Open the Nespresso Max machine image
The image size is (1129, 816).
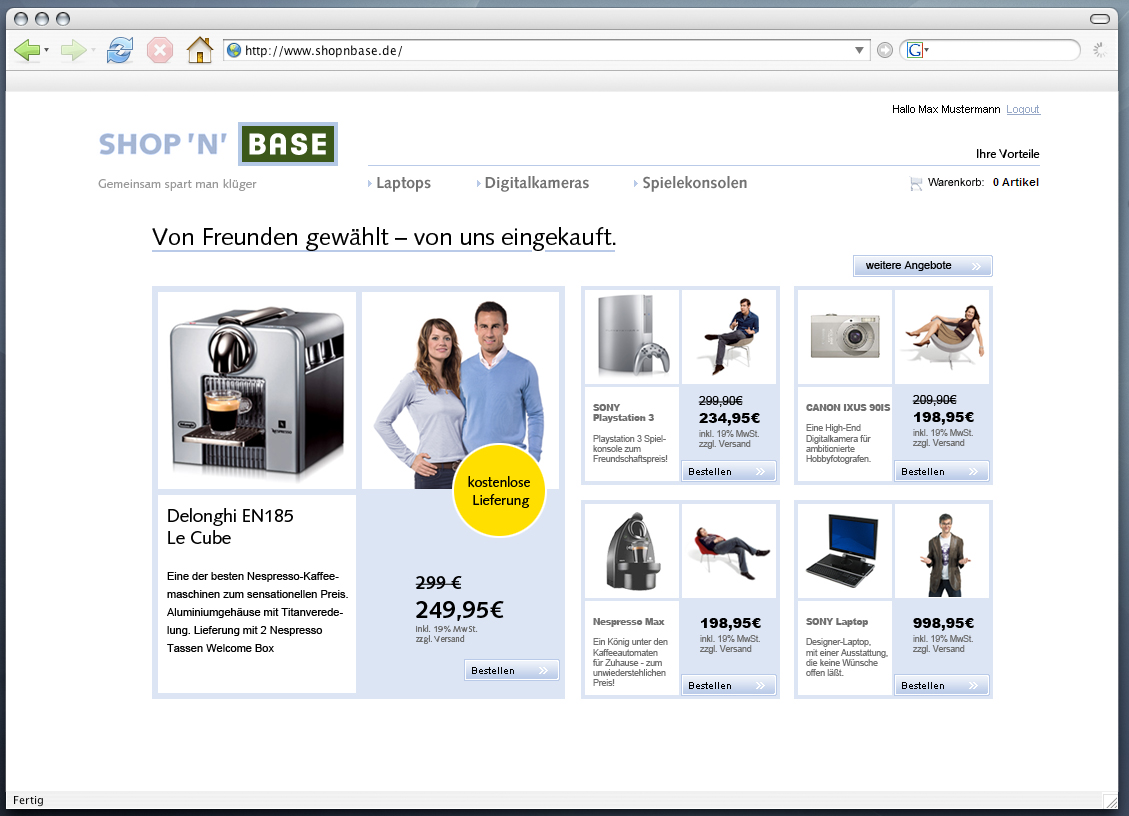tap(631, 551)
